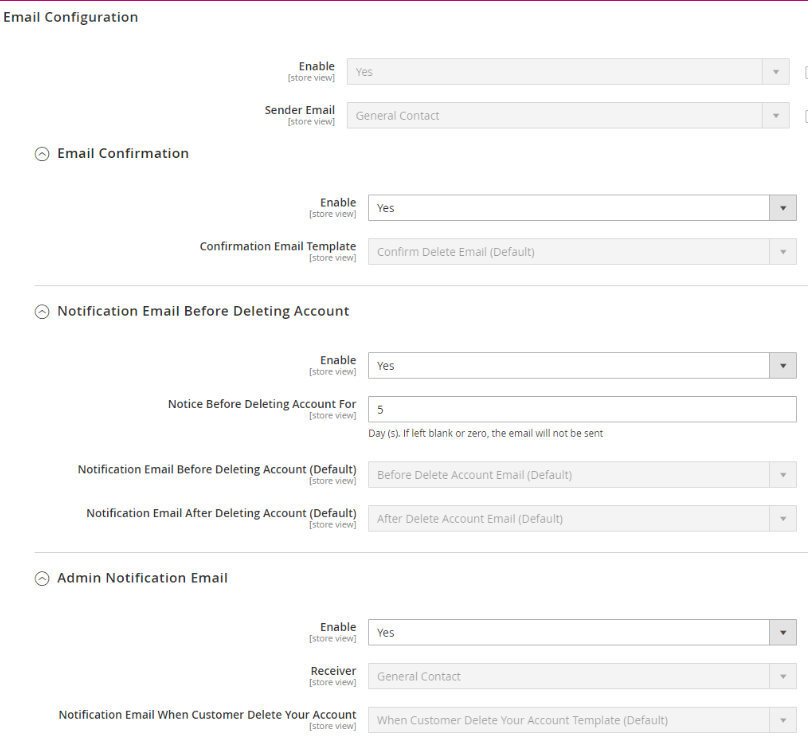Click circle chevron beside Notification Email Before Deleting Account
Viewport: 808px width, 743px height.
click(41, 312)
